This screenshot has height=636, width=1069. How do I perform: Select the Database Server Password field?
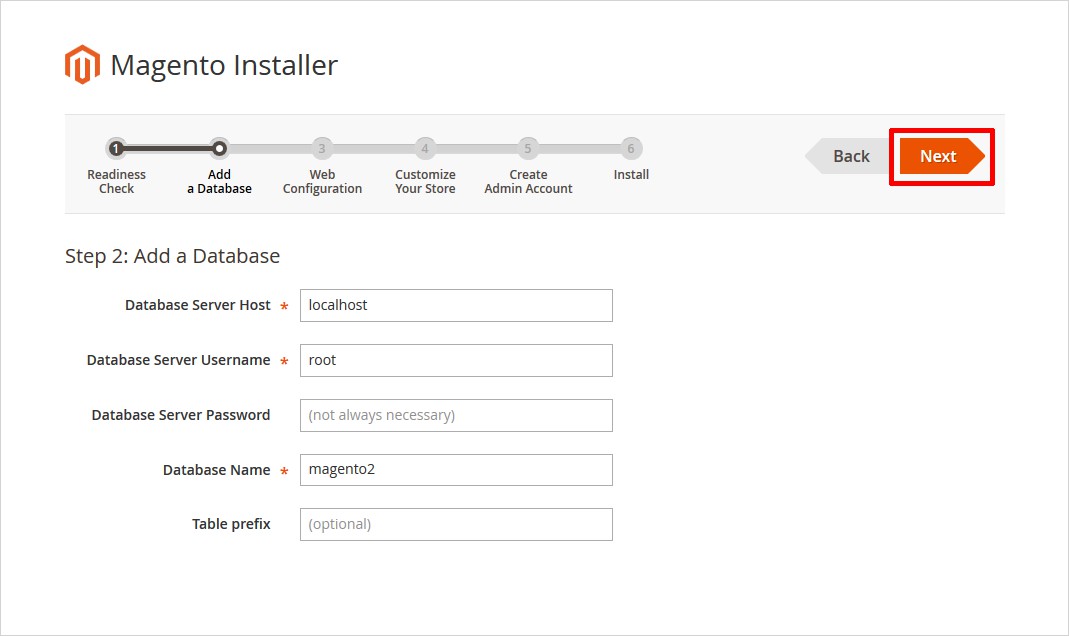pyautogui.click(x=456, y=415)
